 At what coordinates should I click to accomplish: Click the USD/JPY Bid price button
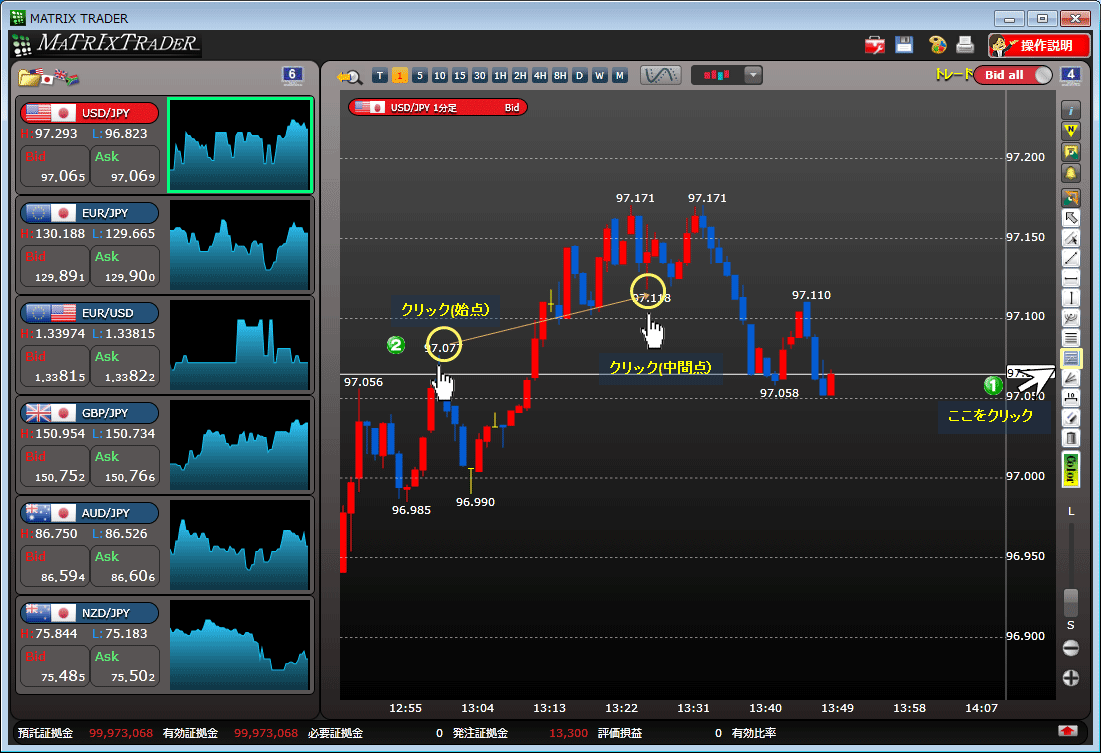coord(55,166)
